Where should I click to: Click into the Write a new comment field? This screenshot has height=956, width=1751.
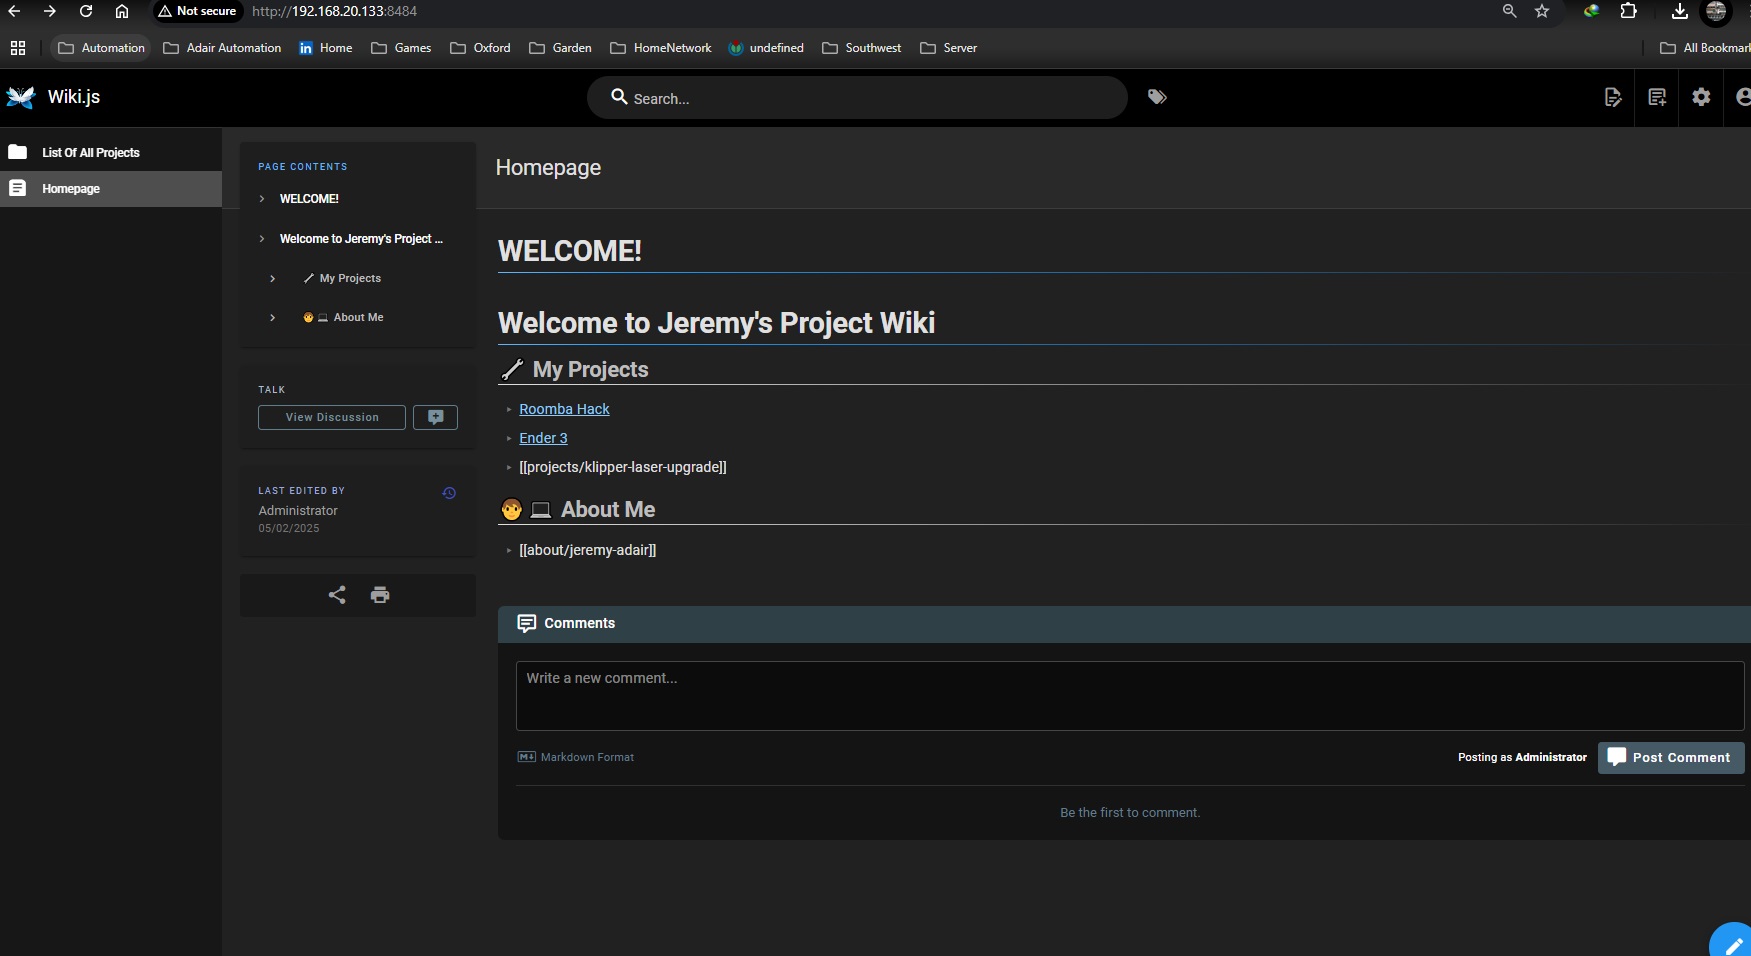[1129, 695]
